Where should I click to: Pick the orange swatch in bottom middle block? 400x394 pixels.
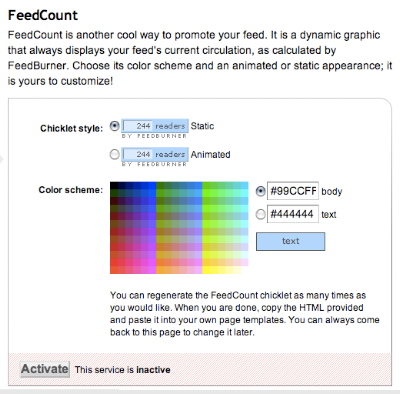(160, 270)
